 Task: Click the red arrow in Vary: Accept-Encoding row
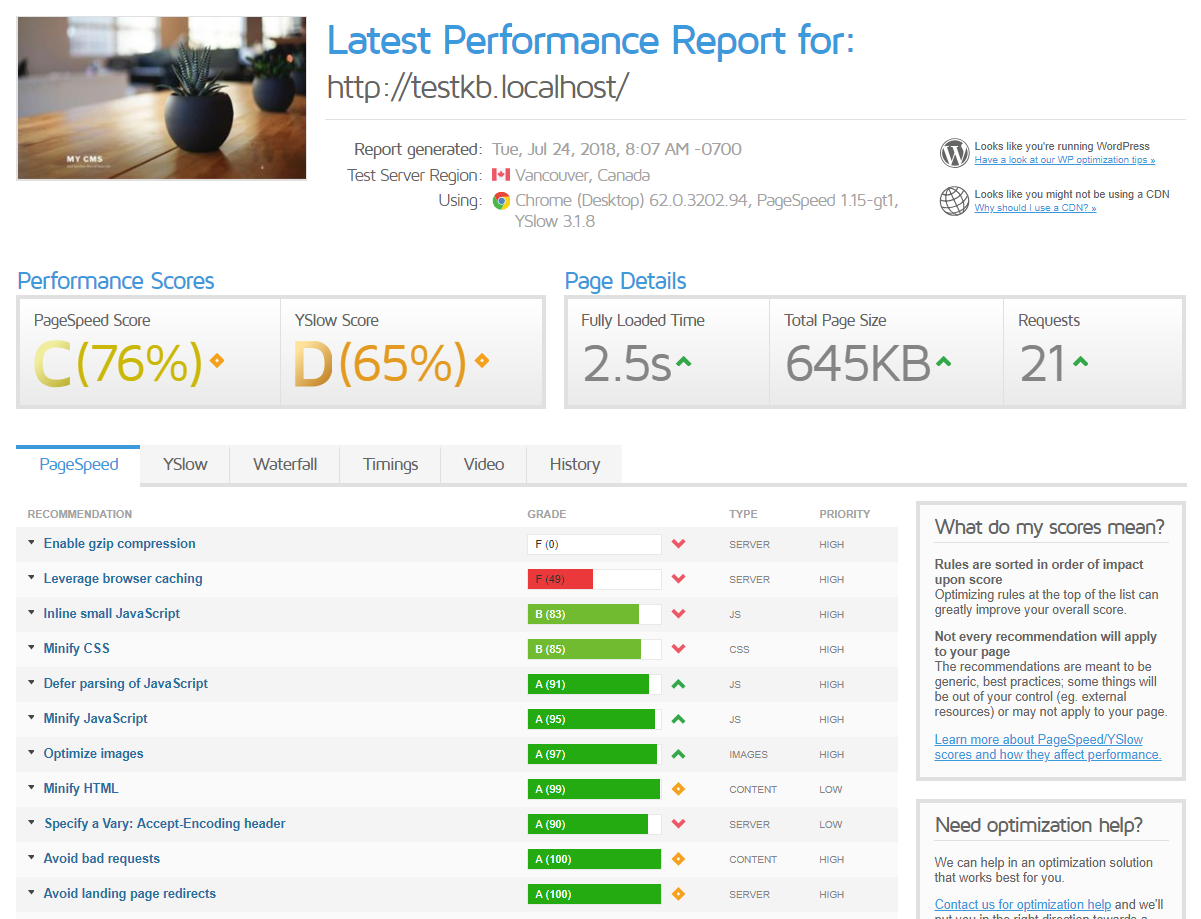point(678,824)
